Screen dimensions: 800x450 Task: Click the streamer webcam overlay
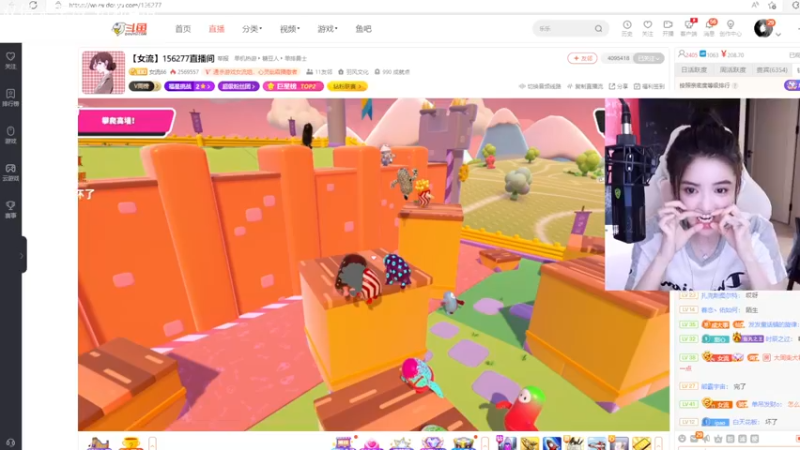tap(702, 194)
